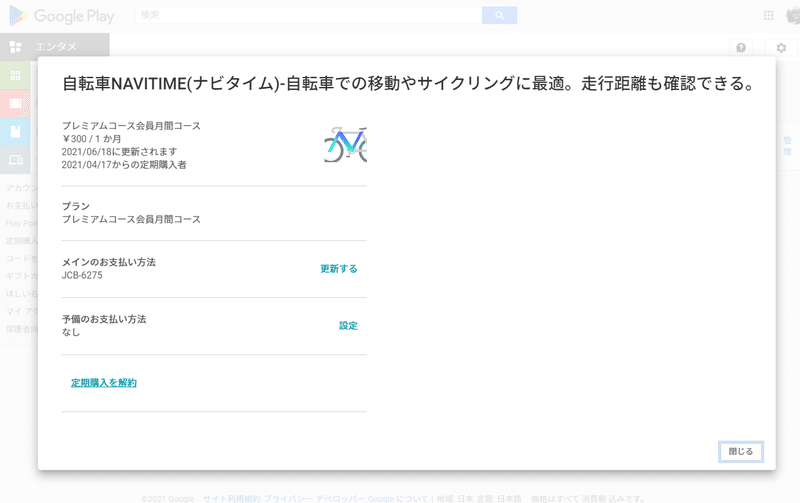Click the green Apps sidebar icon
Viewport: 800px width, 503px height.
(15, 76)
